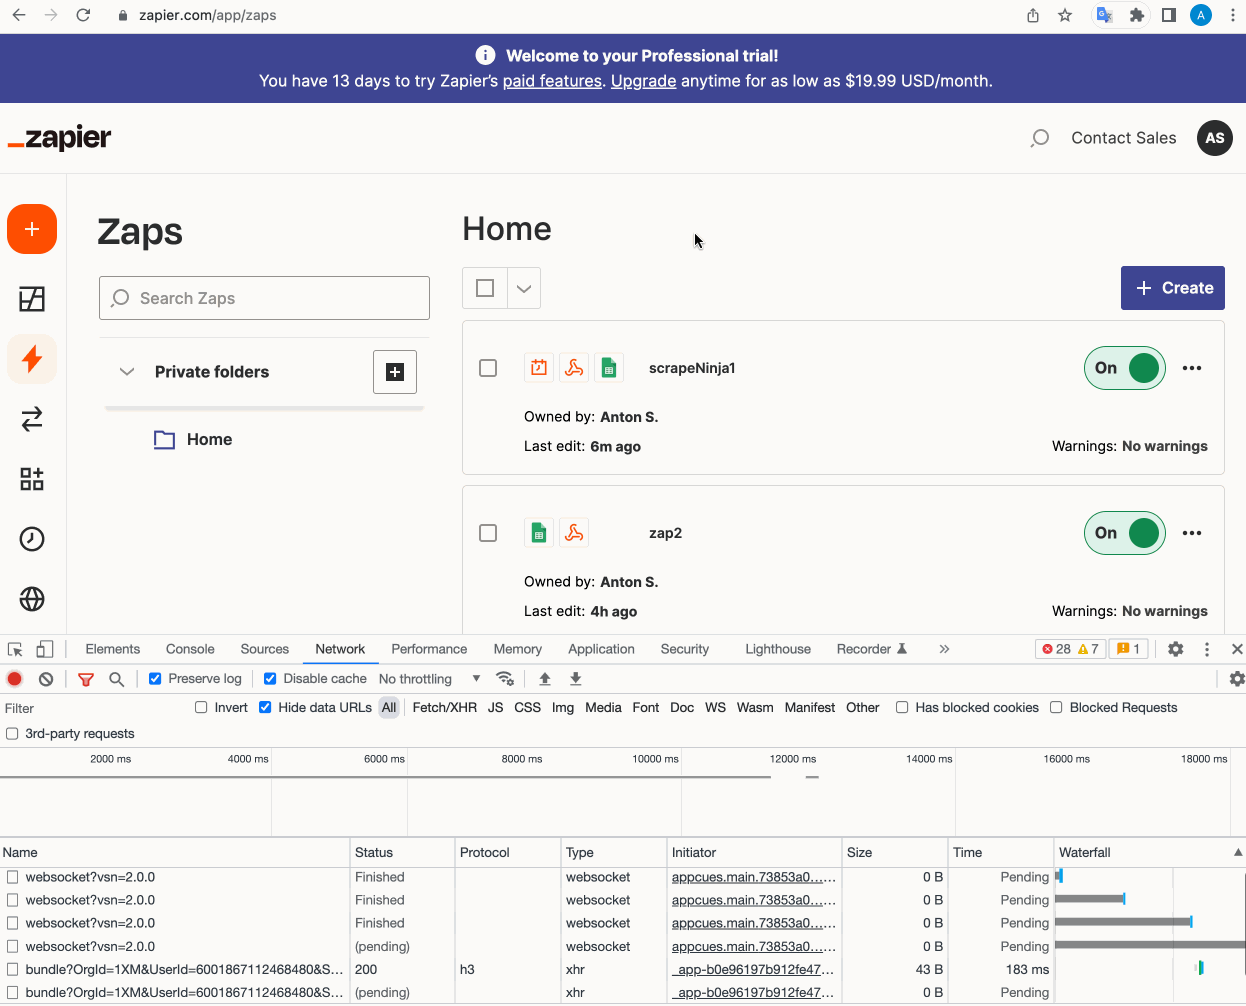Uncheck the Preserve log checkbox

click(x=155, y=679)
